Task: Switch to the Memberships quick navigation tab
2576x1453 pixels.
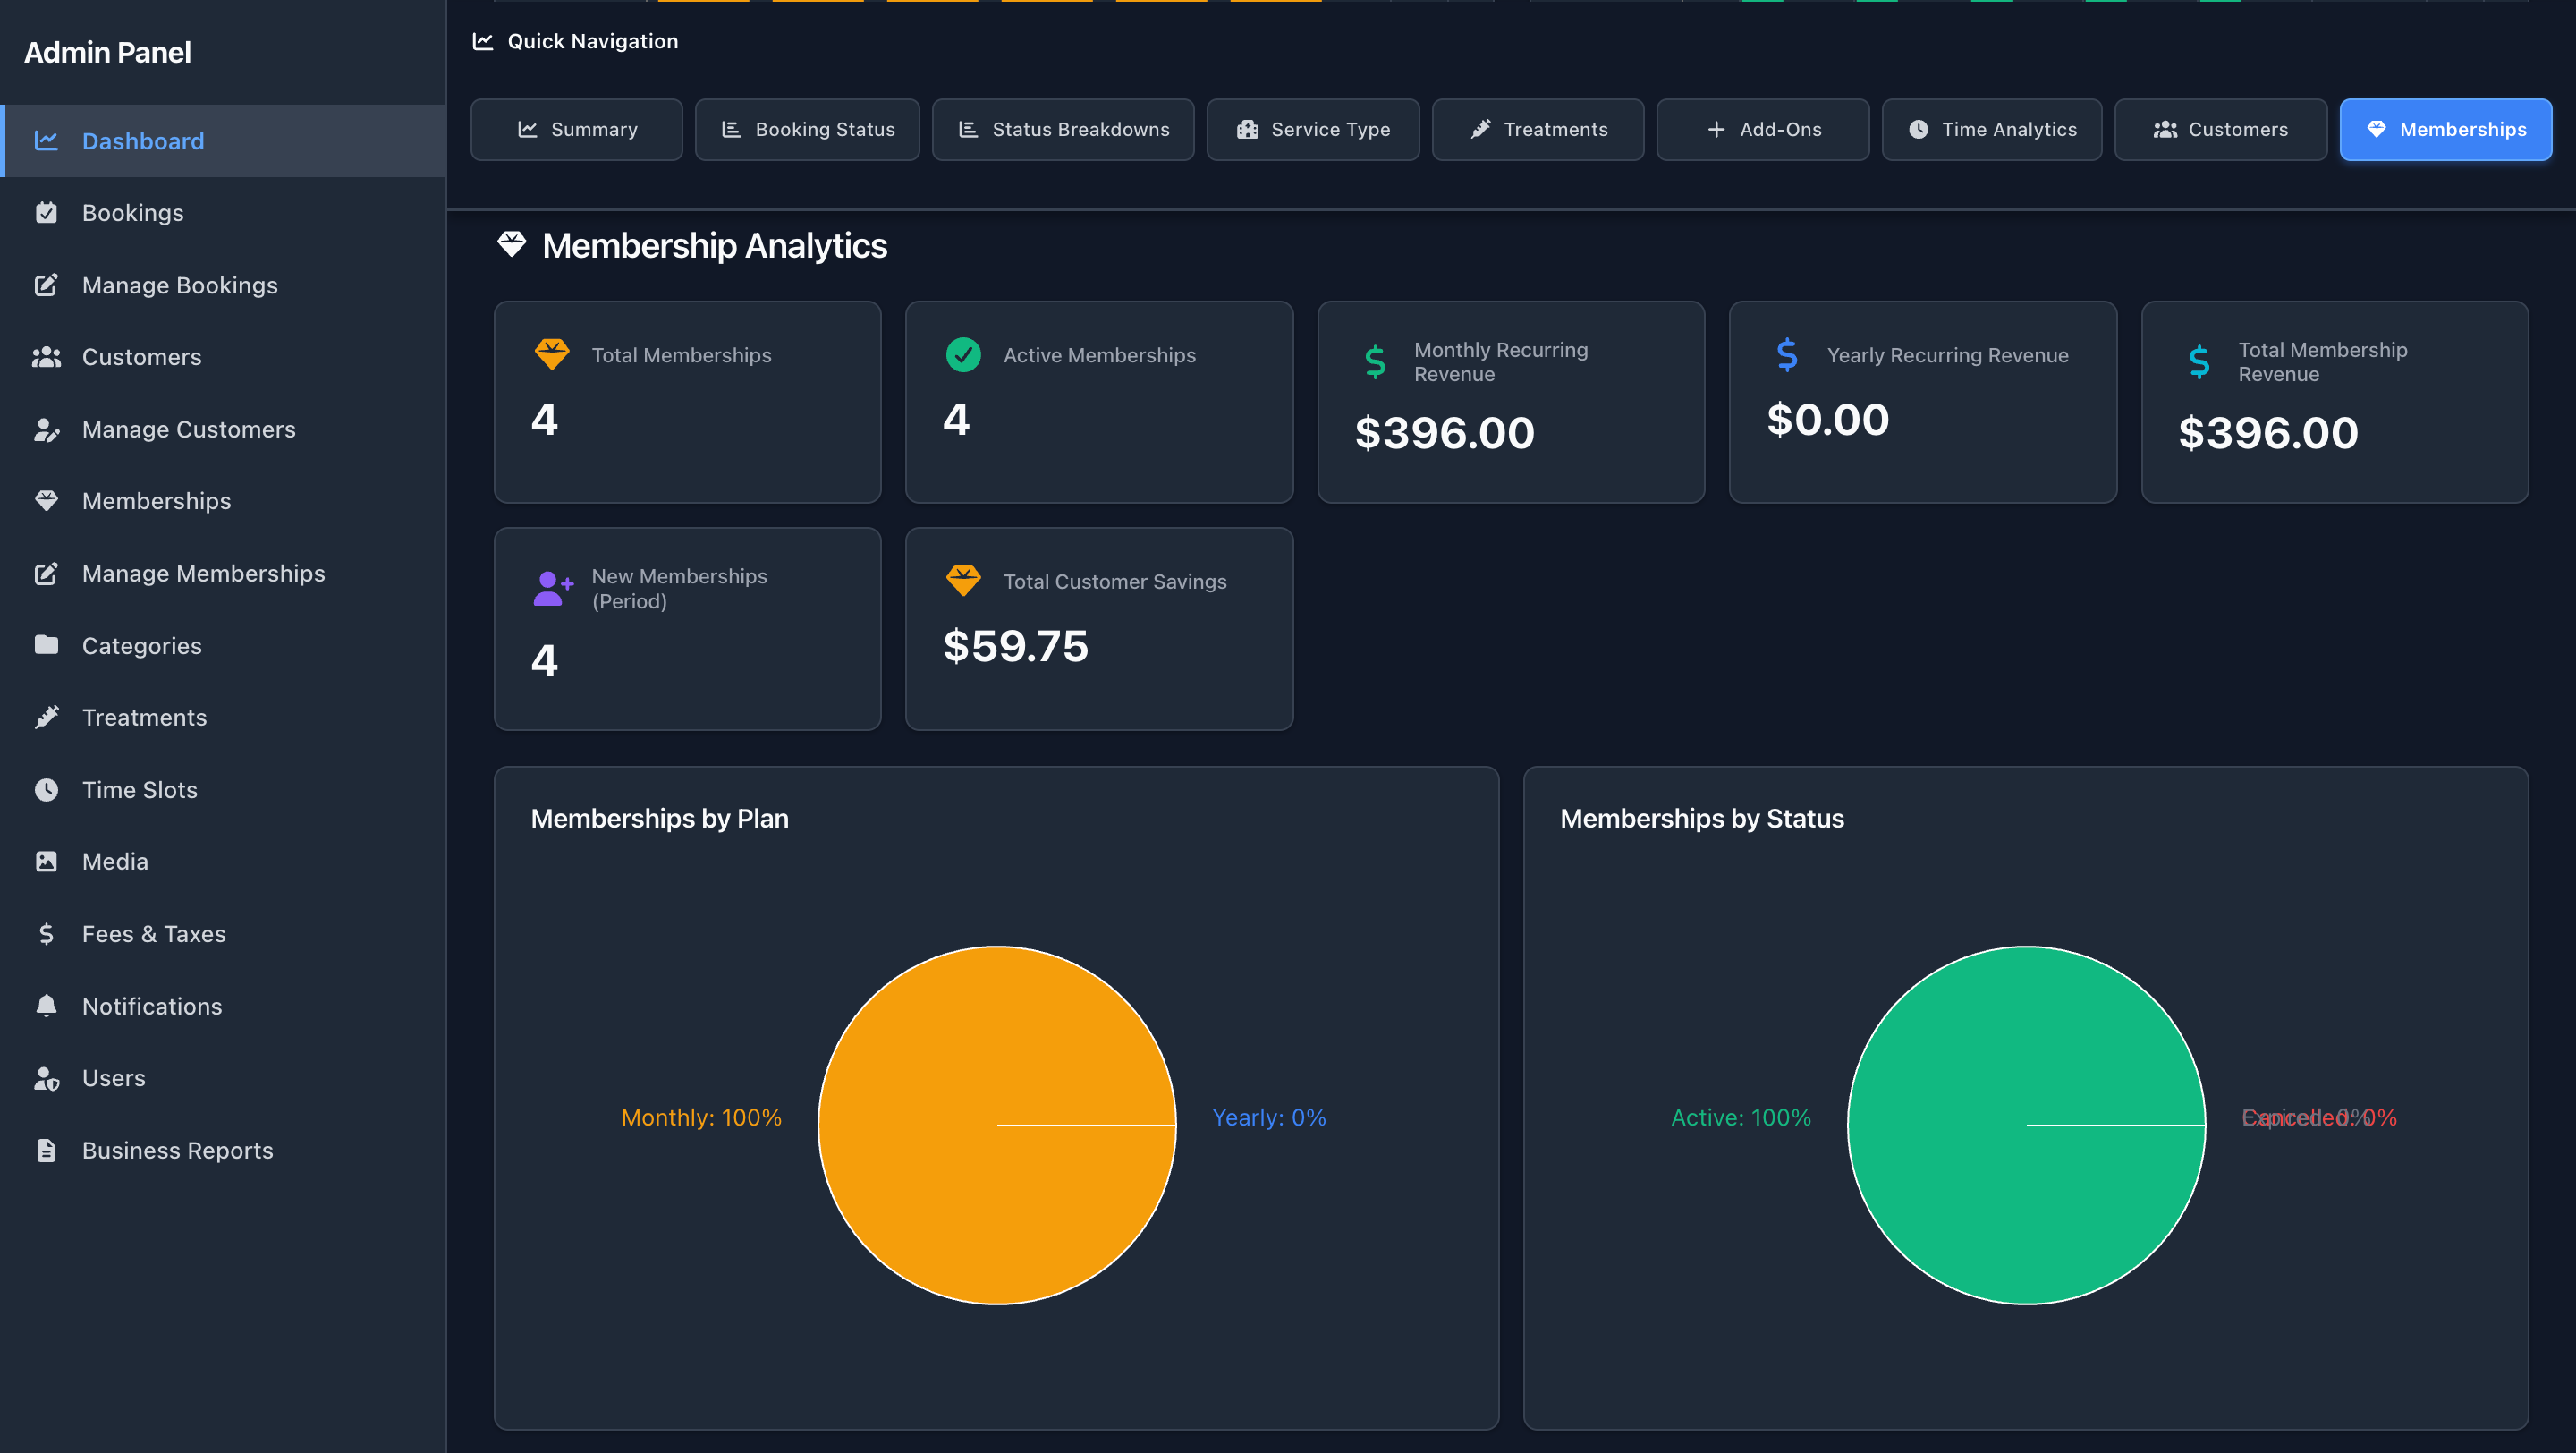Action: click(x=2444, y=129)
